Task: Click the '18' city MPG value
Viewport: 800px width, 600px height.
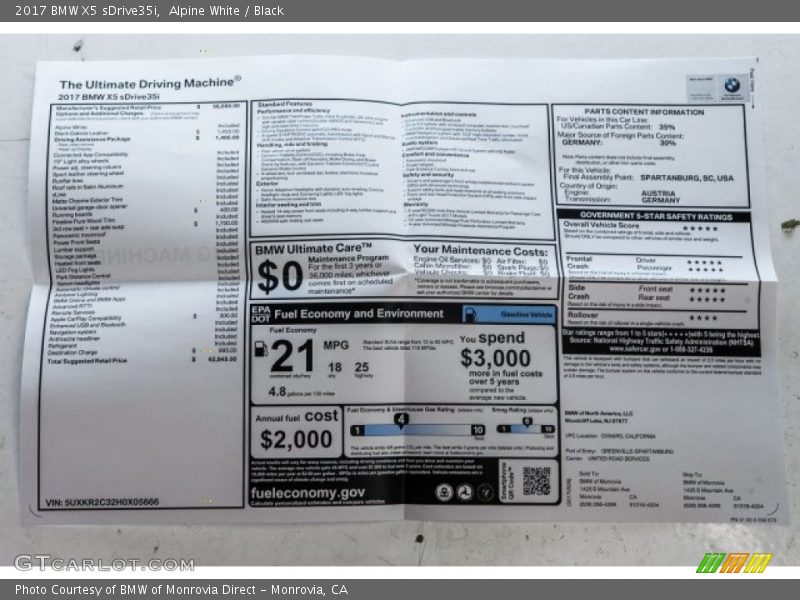Action: pos(335,367)
